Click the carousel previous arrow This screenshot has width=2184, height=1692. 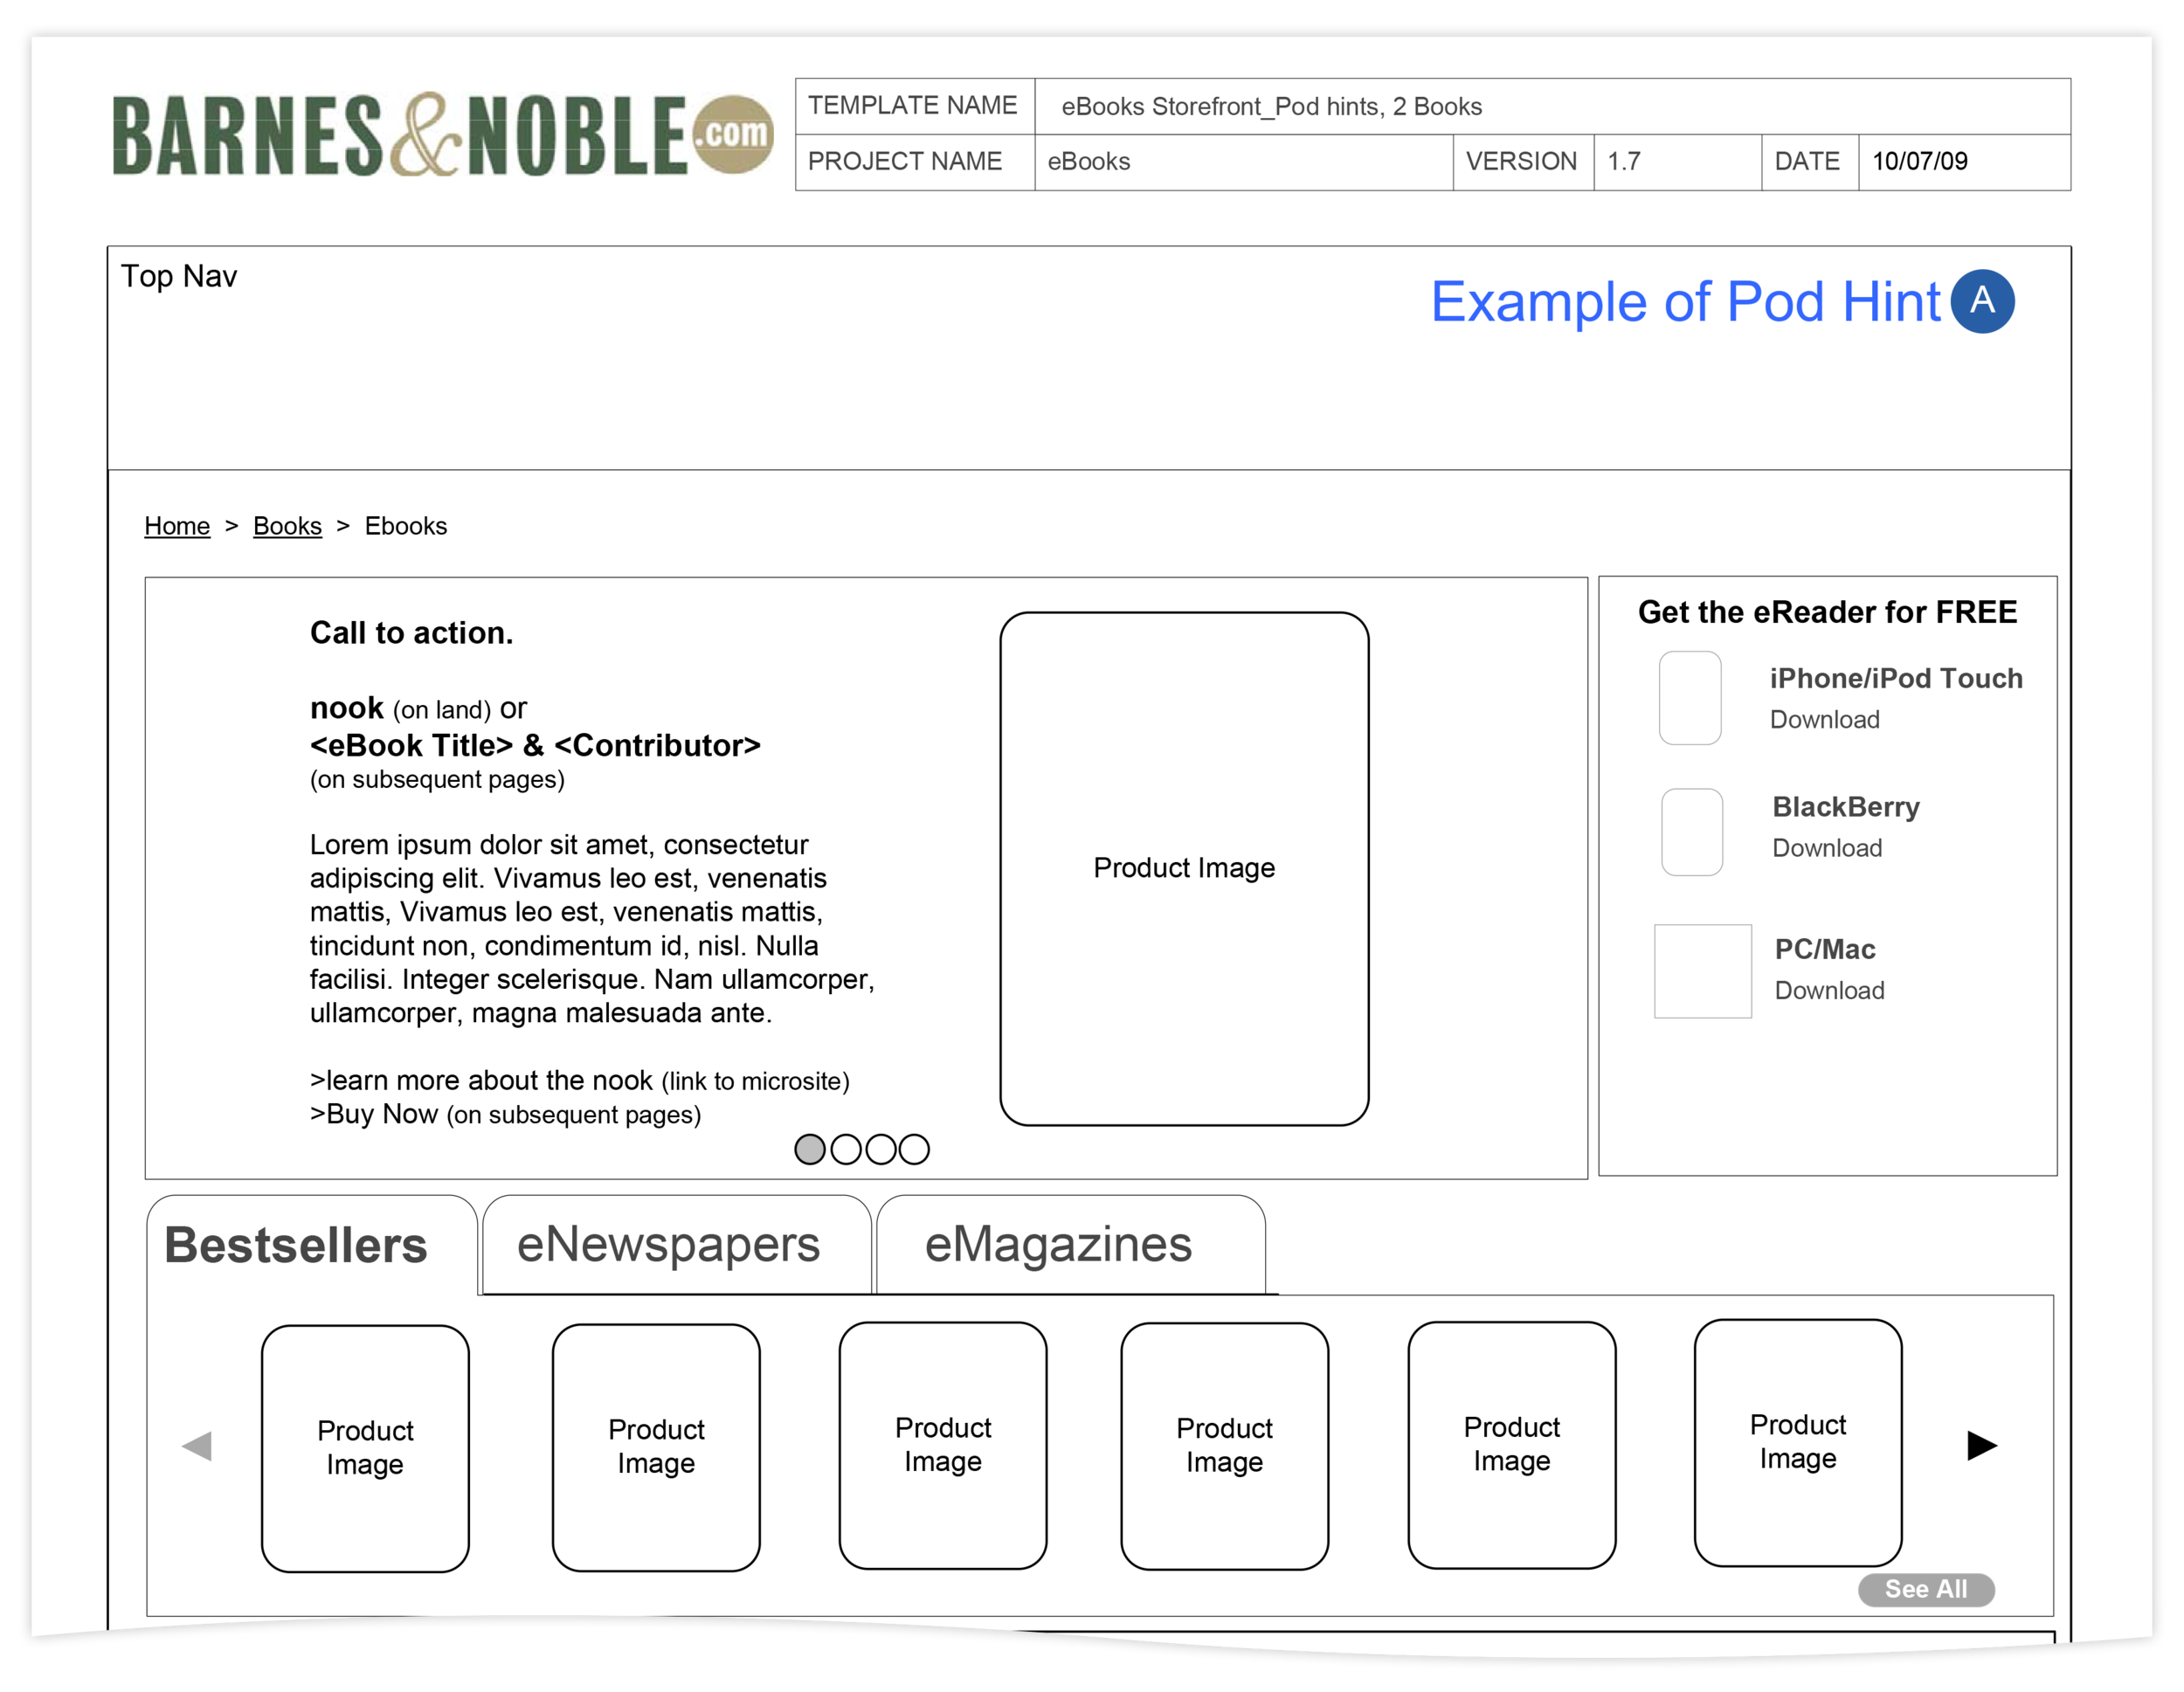click(197, 1445)
